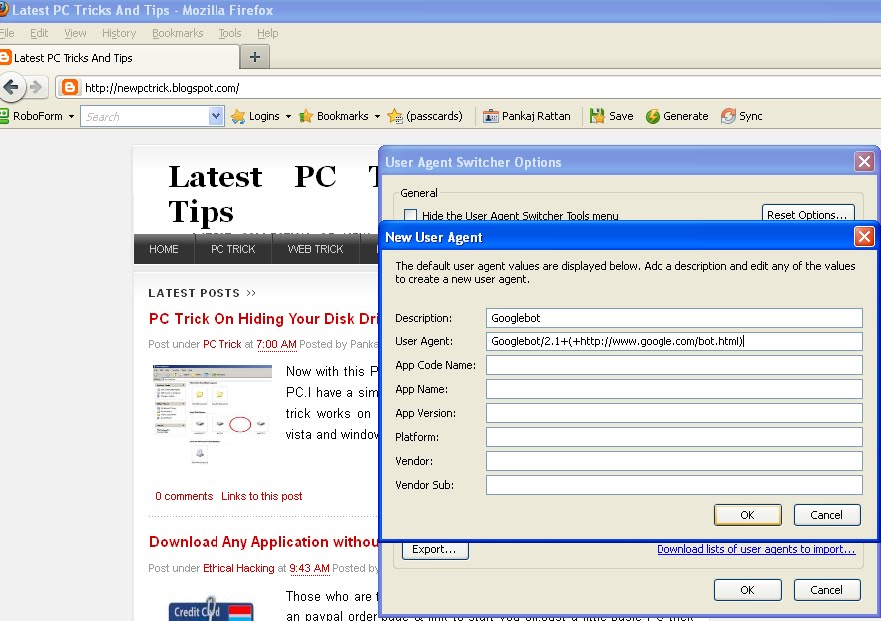Open Download Any Application post title
The image size is (881, 621).
click(x=264, y=542)
